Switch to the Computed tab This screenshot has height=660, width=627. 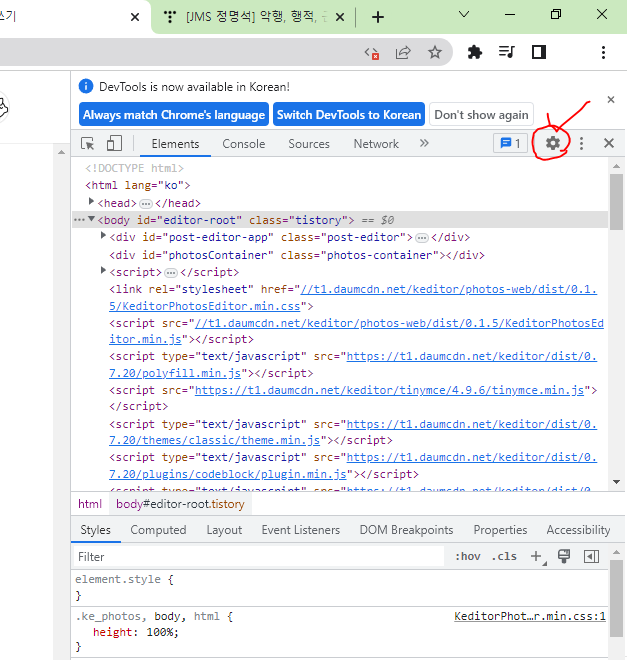[158, 530]
